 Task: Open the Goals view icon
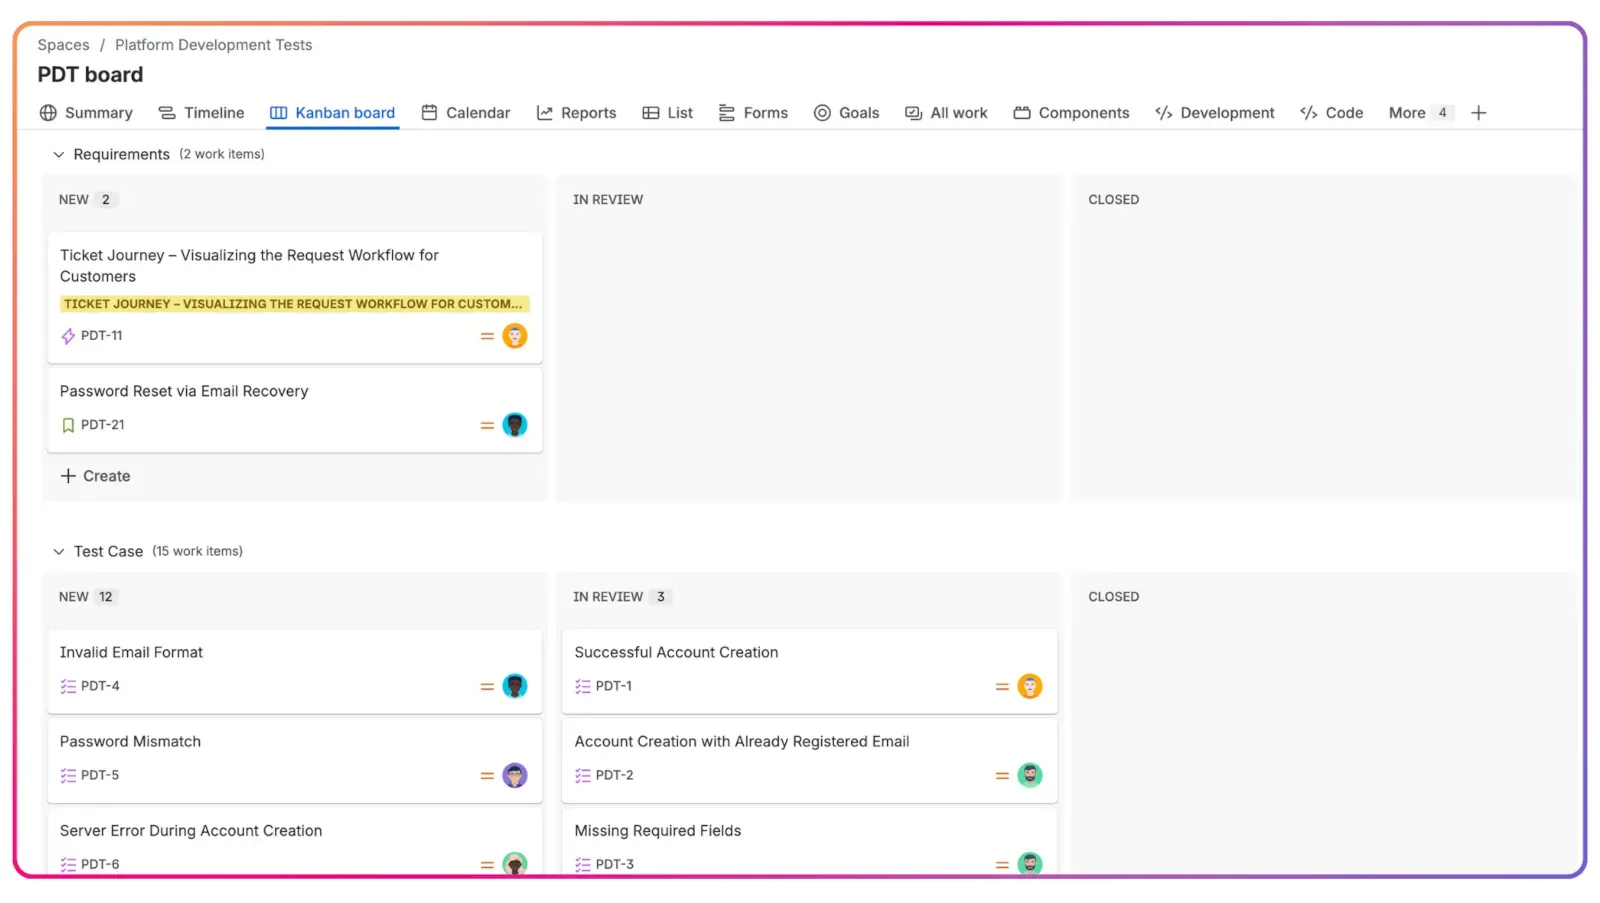[x=822, y=112]
